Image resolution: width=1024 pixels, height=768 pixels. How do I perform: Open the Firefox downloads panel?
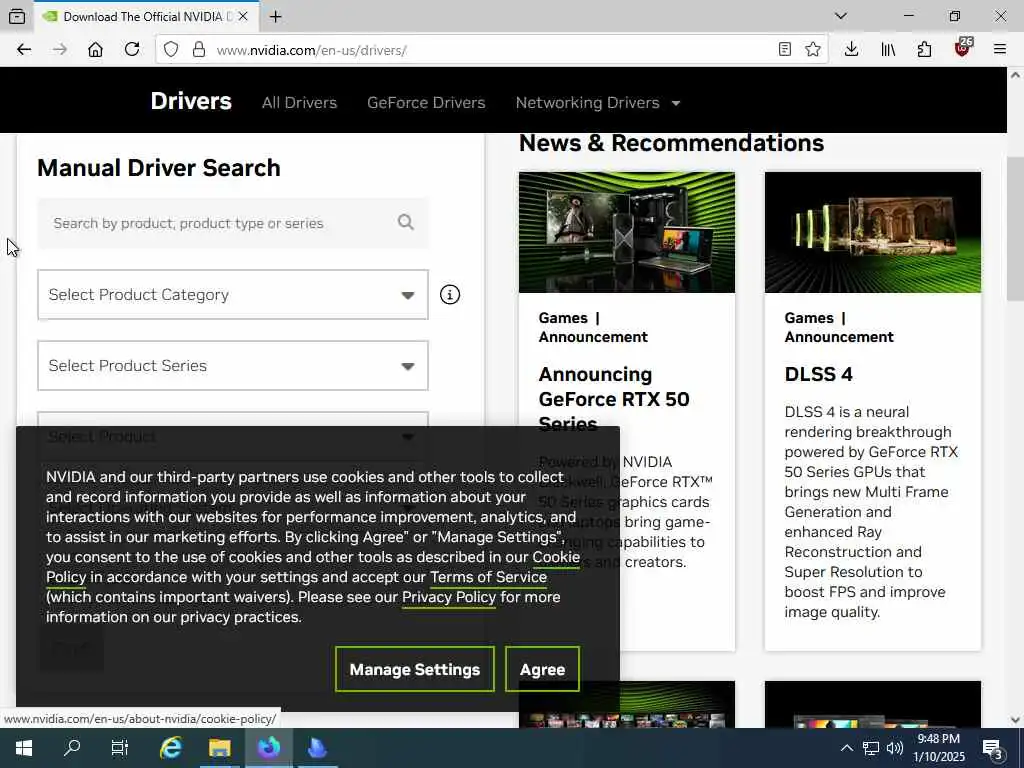coord(851,50)
